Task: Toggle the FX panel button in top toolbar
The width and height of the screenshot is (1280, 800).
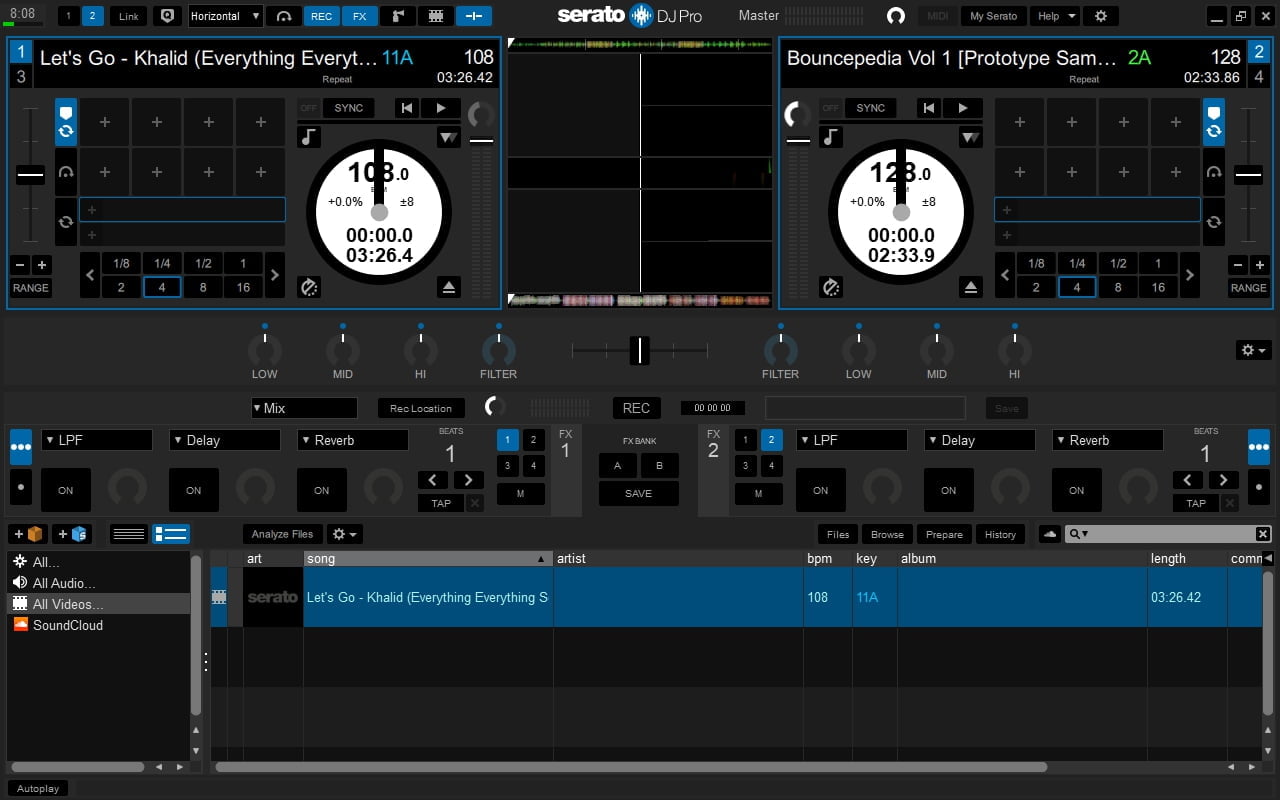Action: 359,16
